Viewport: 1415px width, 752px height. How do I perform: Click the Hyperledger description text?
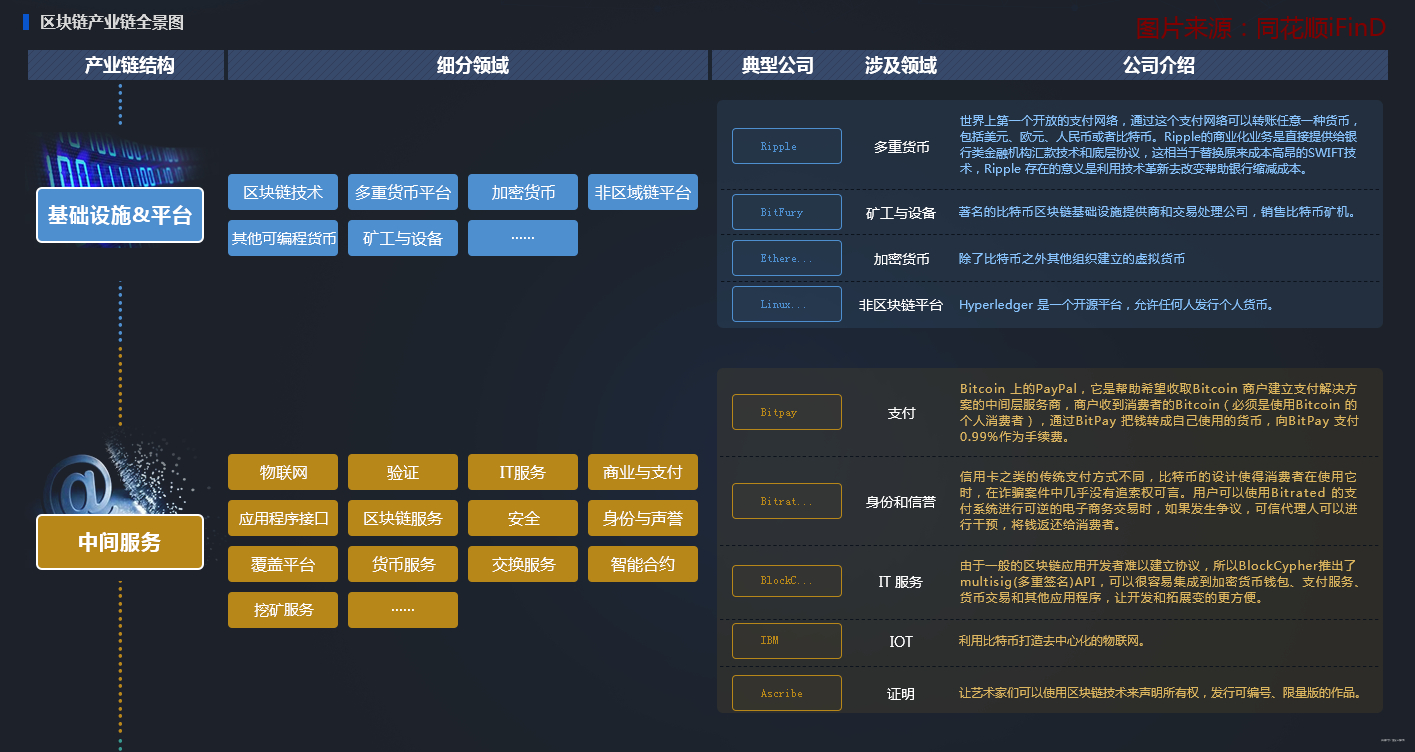(1116, 305)
